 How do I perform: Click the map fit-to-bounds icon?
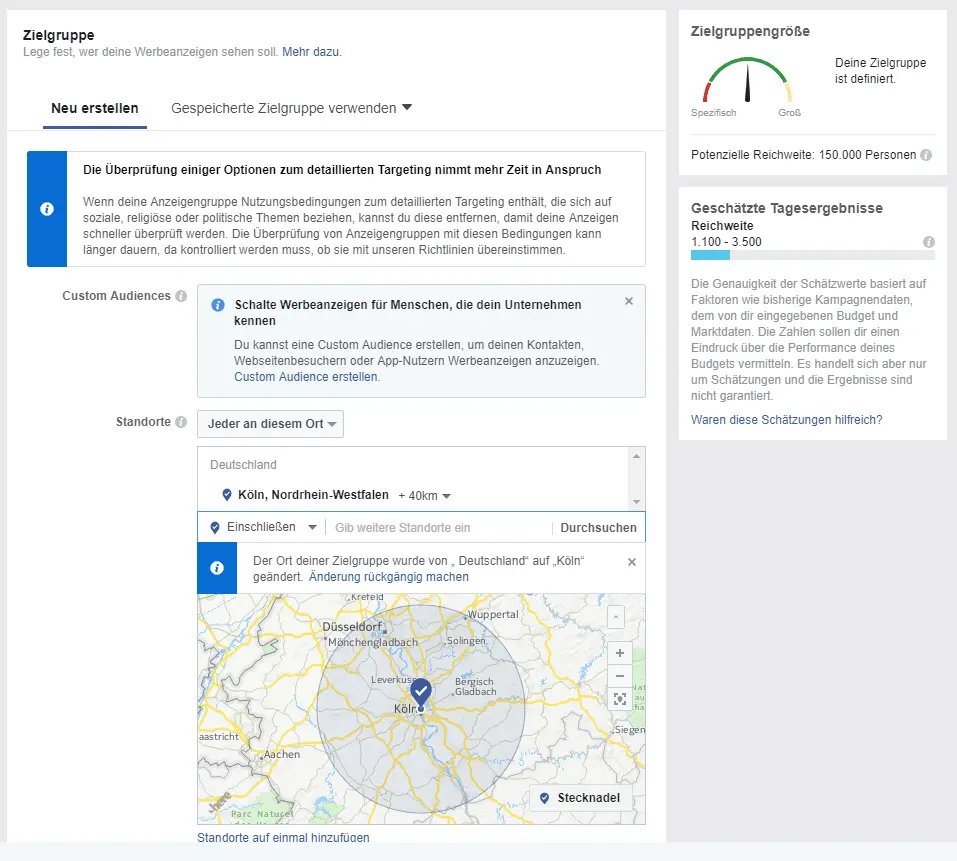(619, 699)
